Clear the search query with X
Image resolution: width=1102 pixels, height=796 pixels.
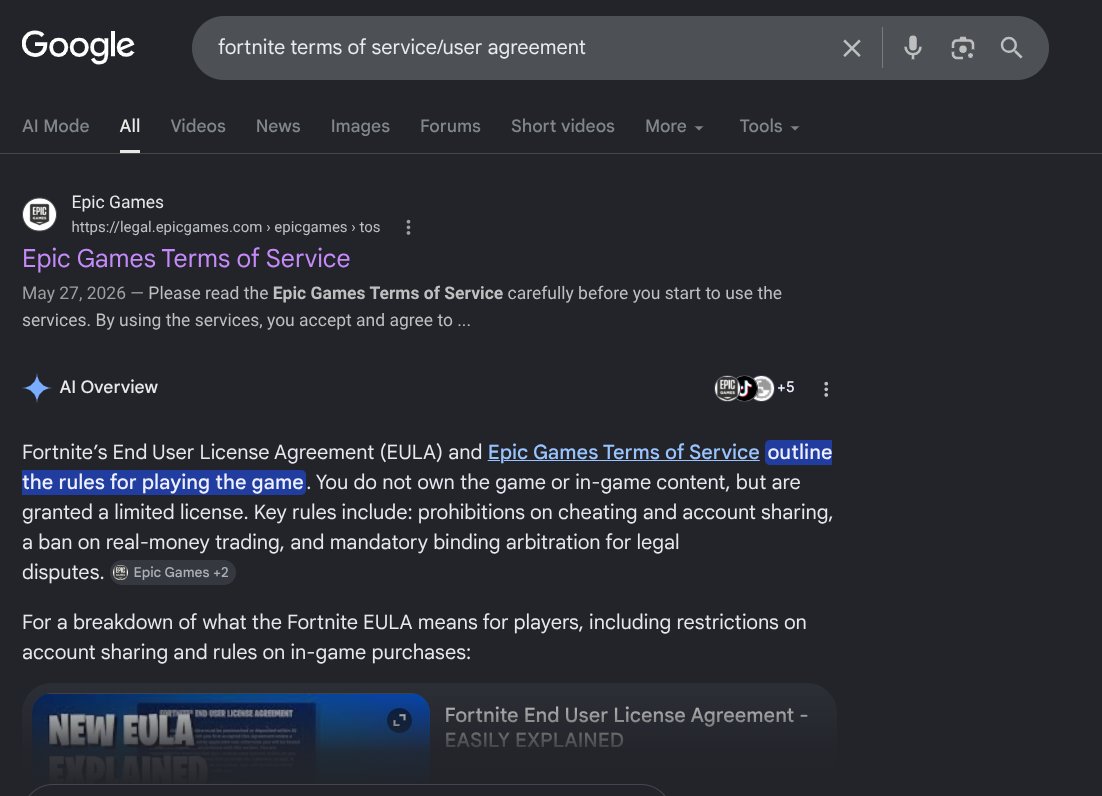click(x=851, y=48)
